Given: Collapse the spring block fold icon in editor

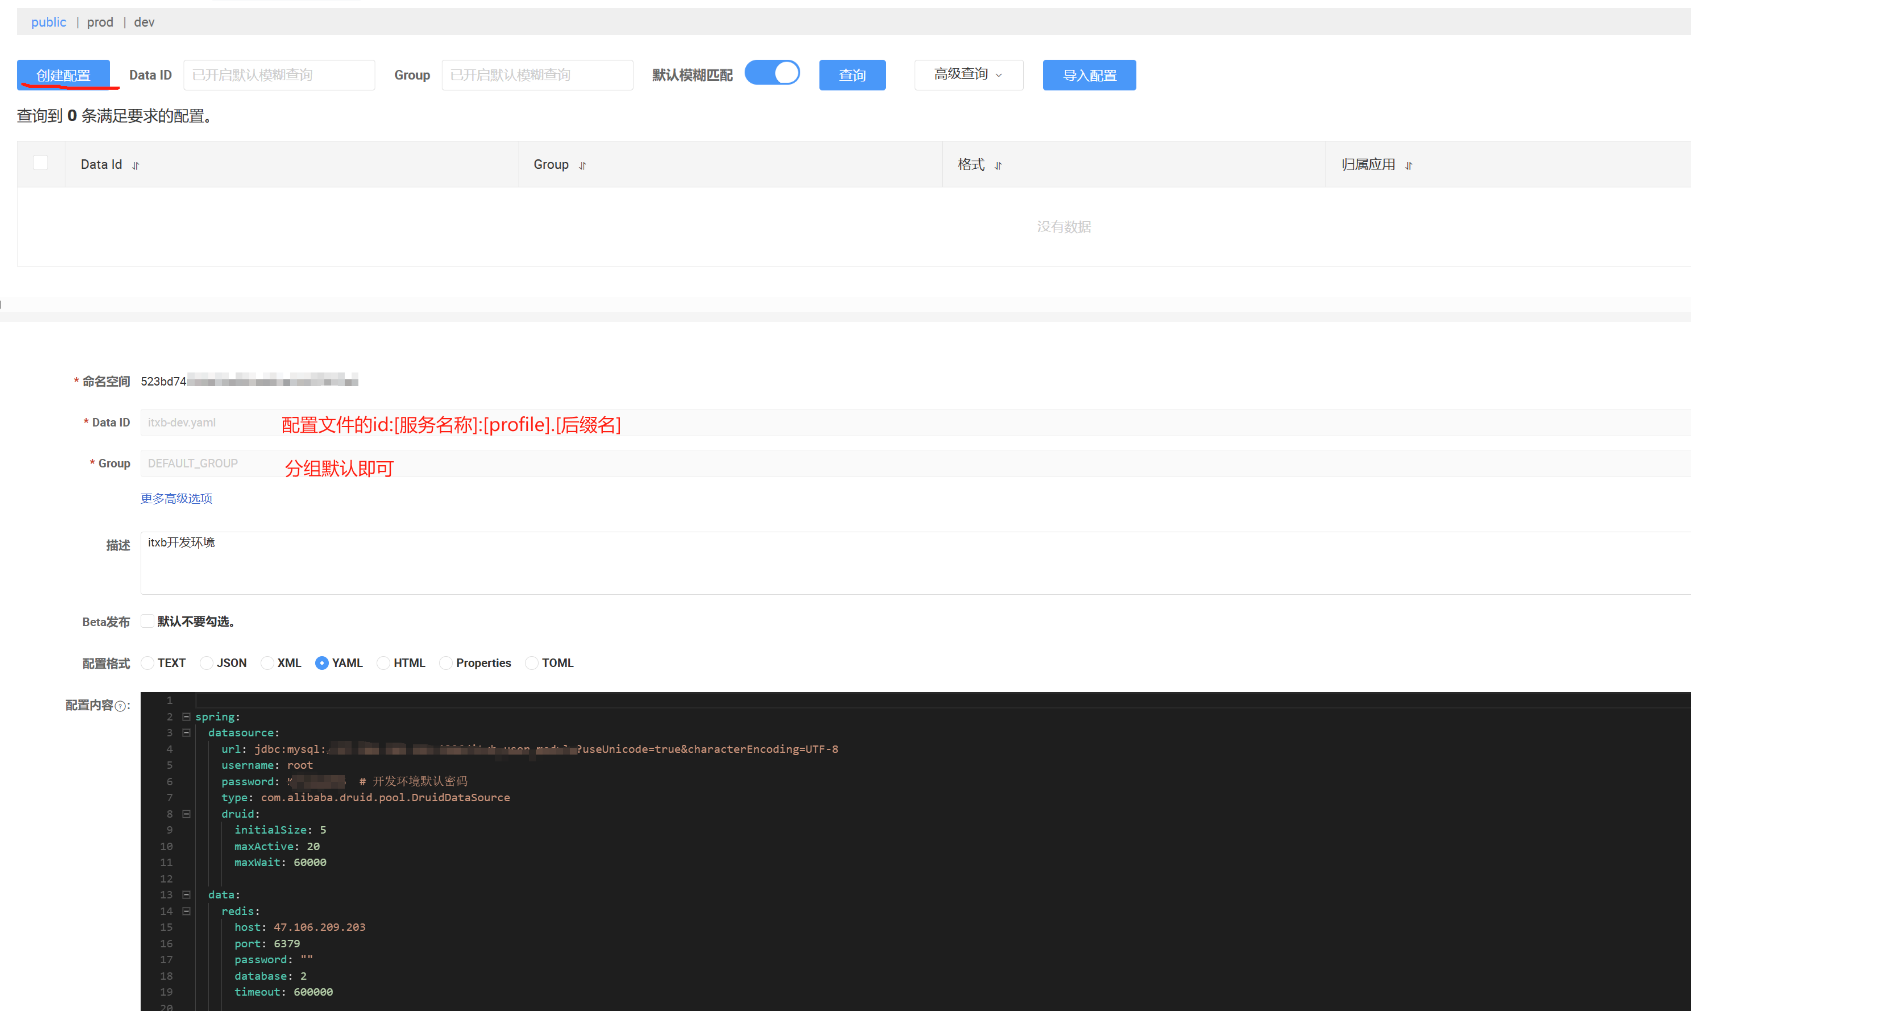Looking at the screenshot, I should tap(186, 716).
